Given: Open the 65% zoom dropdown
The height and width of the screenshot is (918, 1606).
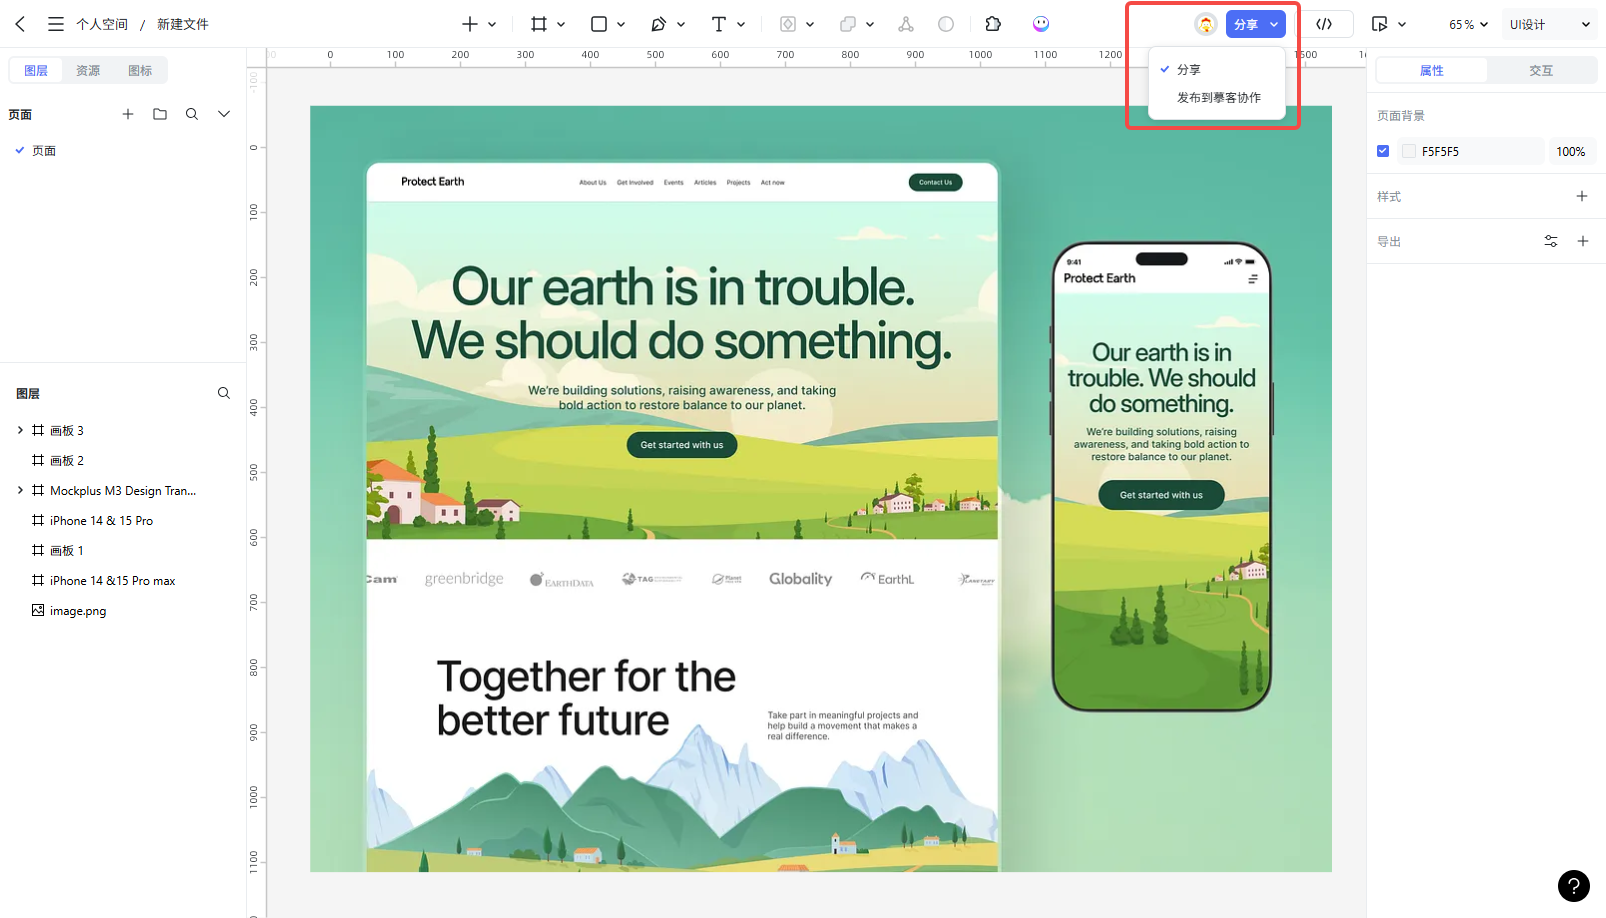Looking at the screenshot, I should (1468, 24).
